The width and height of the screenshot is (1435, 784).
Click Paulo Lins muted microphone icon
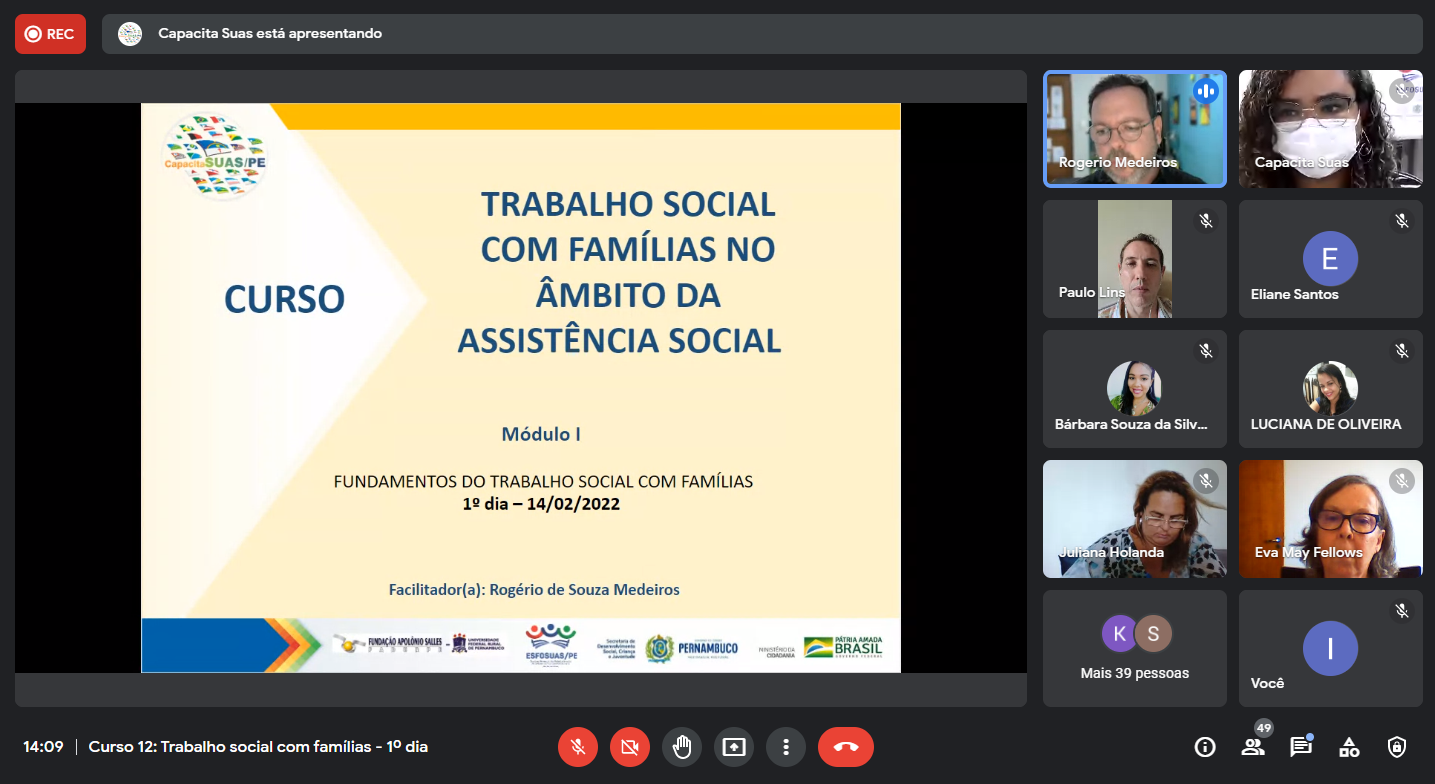[1206, 221]
